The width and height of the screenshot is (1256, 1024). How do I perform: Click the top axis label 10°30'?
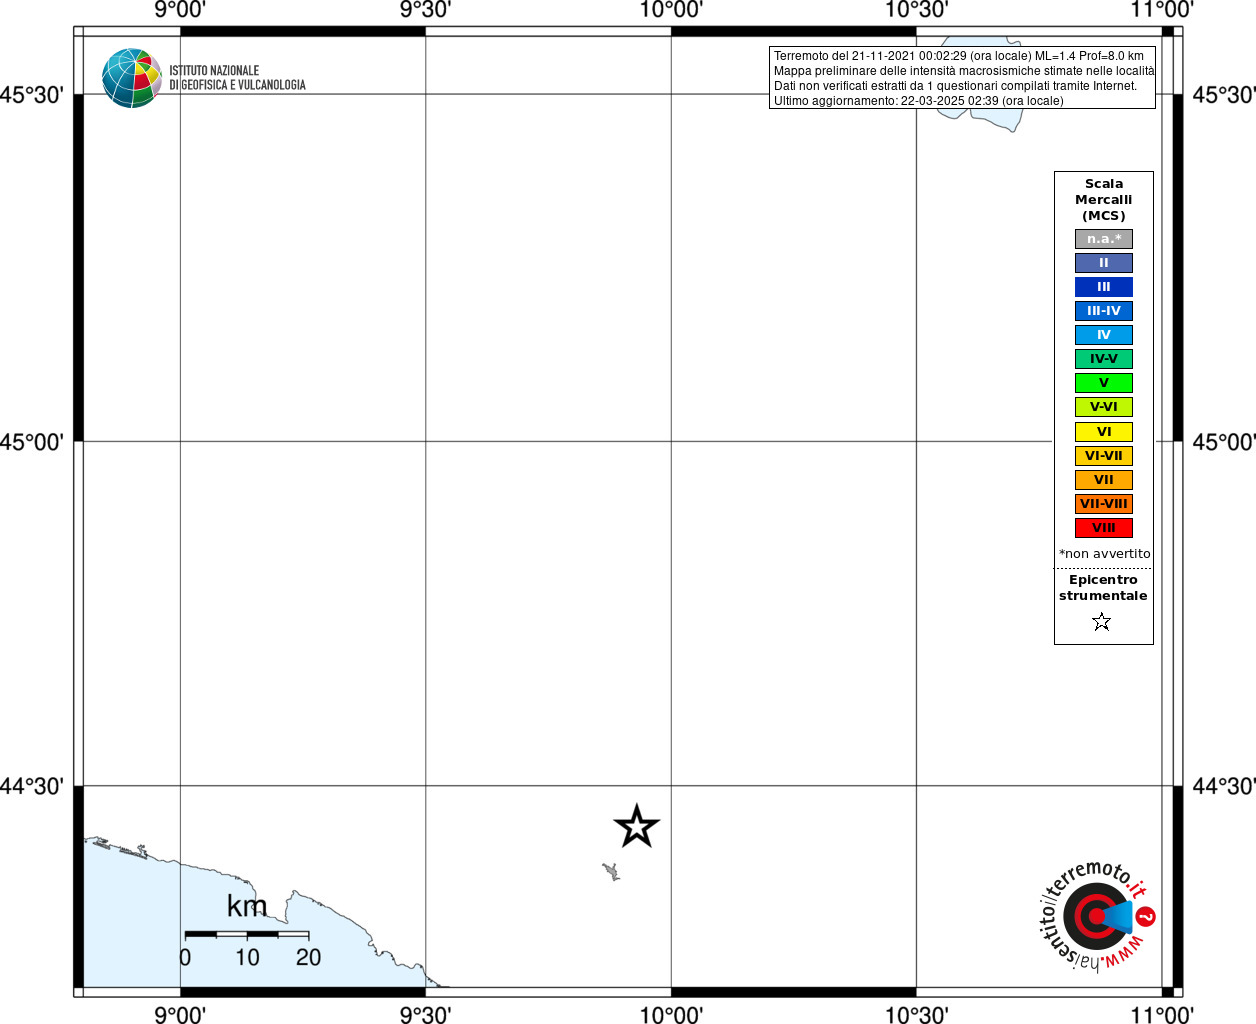916,10
